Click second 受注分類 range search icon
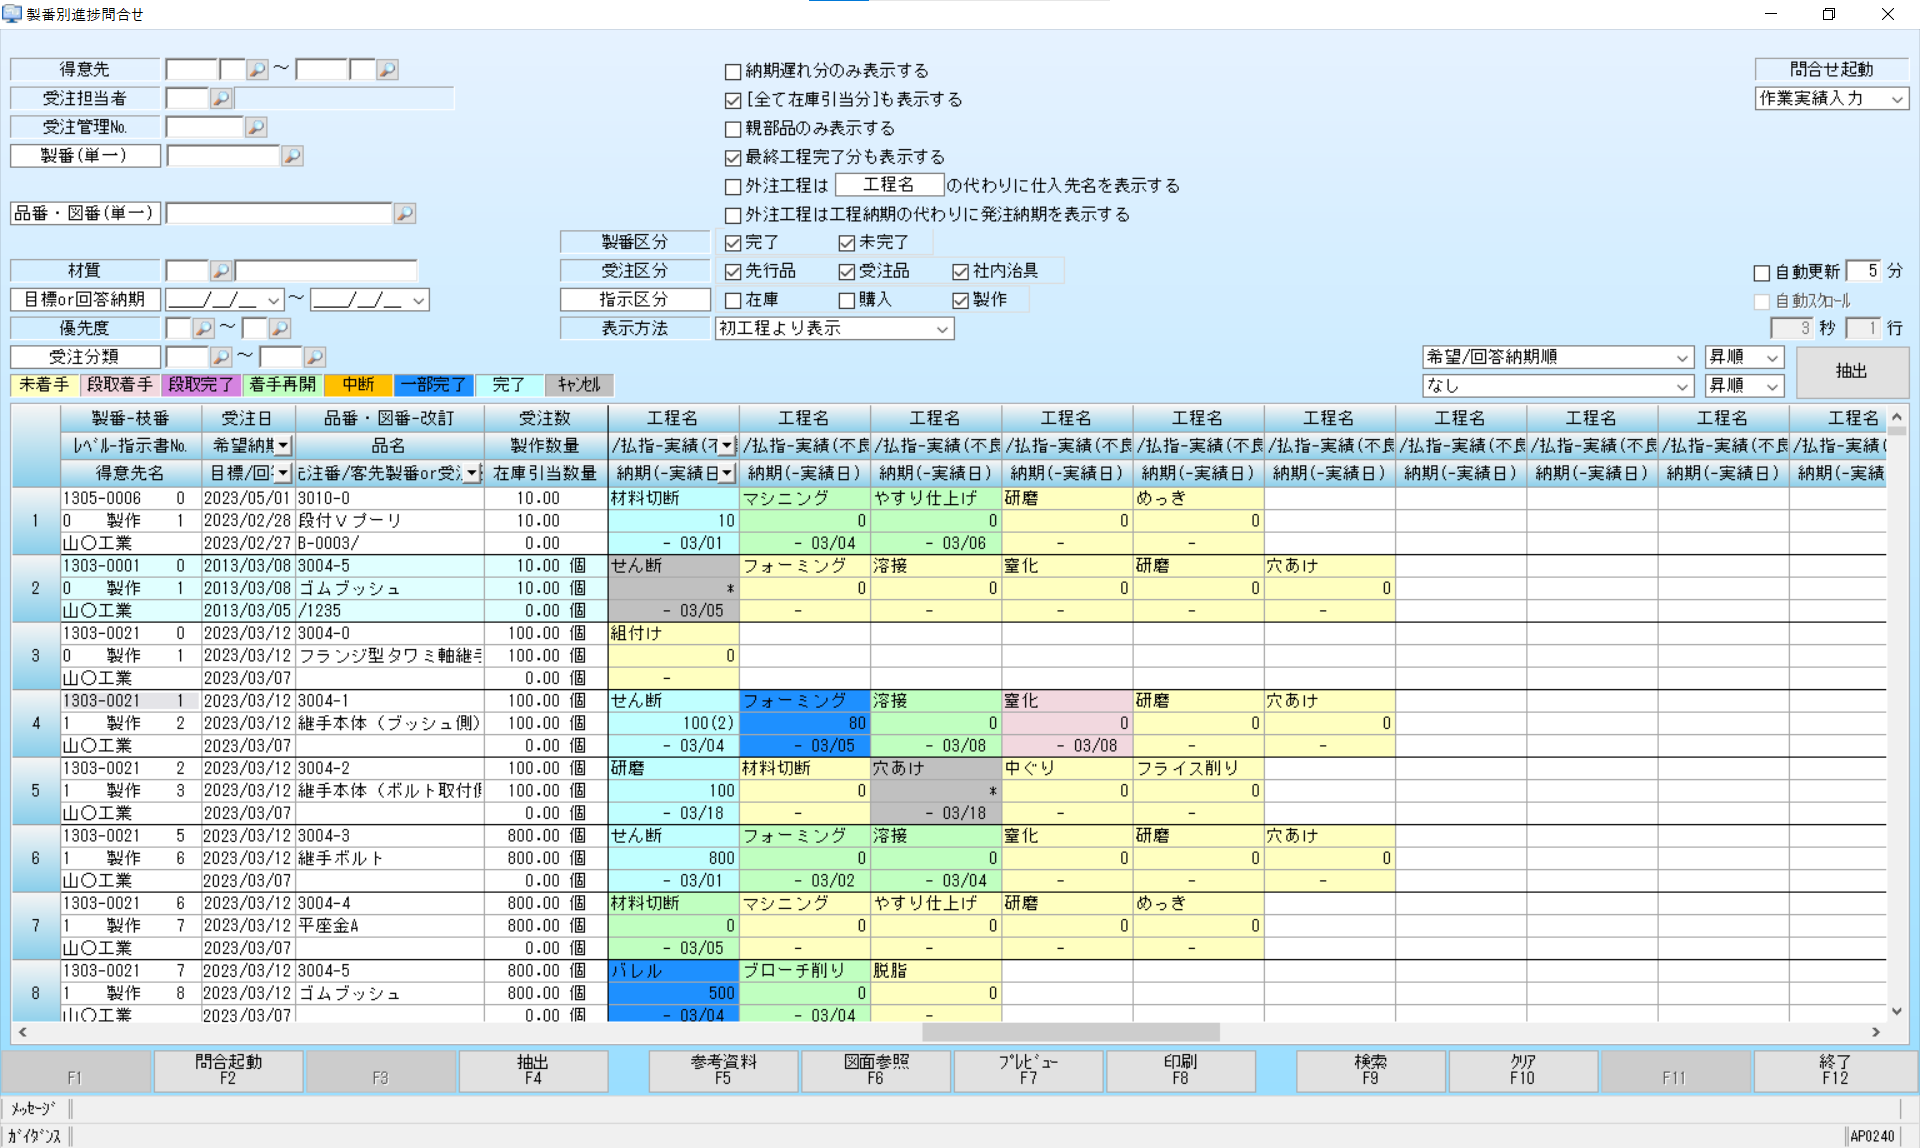Screen dimensions: 1920x1148 click(x=314, y=357)
